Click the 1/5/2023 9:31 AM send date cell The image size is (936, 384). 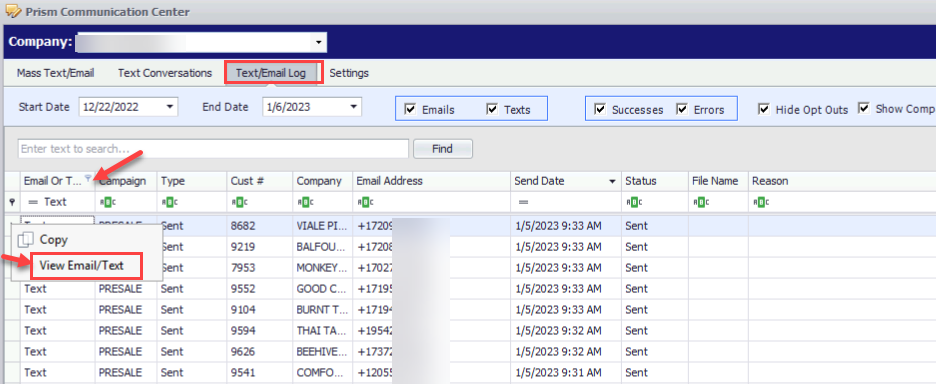coord(566,373)
